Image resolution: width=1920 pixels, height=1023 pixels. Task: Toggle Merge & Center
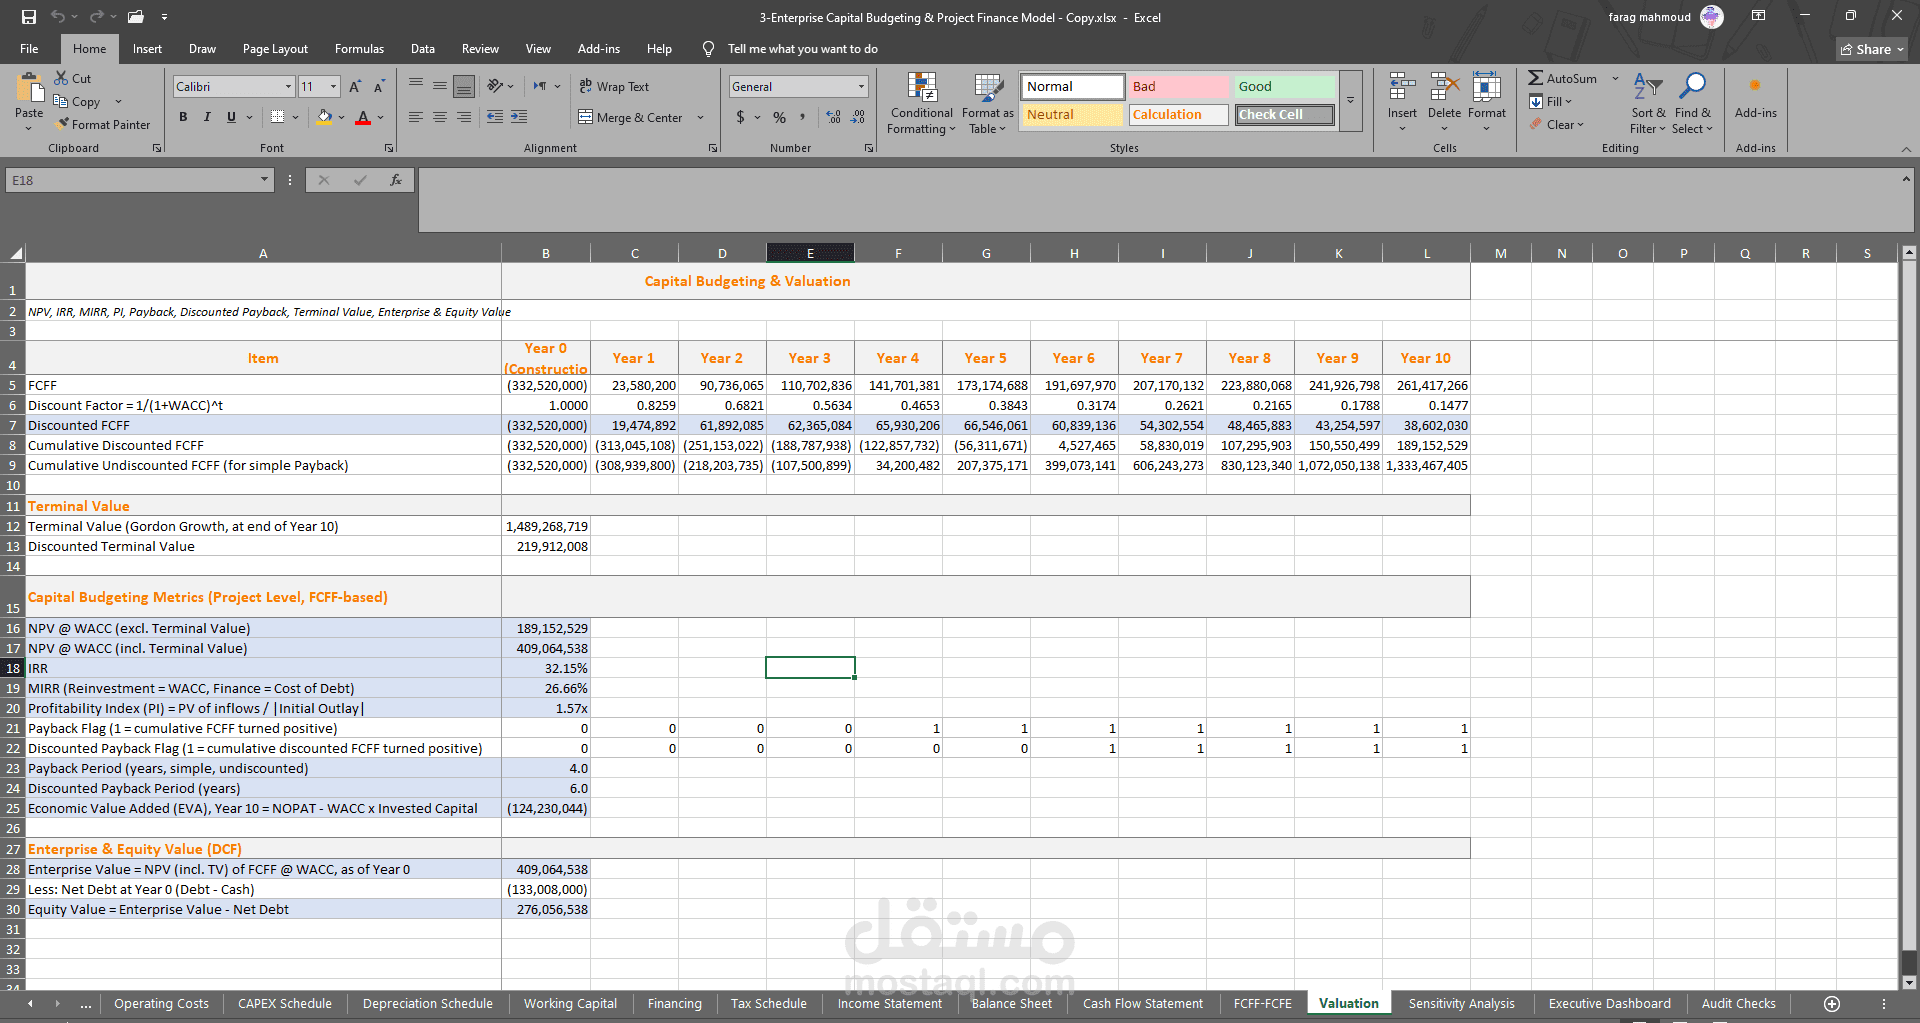point(630,117)
